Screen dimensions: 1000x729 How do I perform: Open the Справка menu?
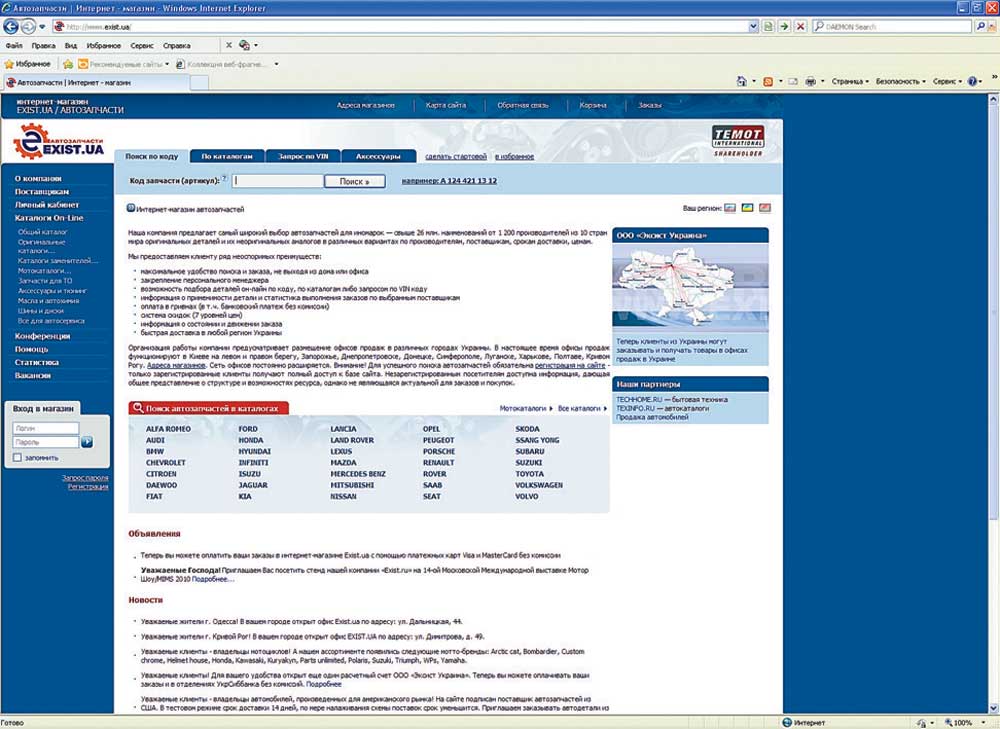click(177, 46)
